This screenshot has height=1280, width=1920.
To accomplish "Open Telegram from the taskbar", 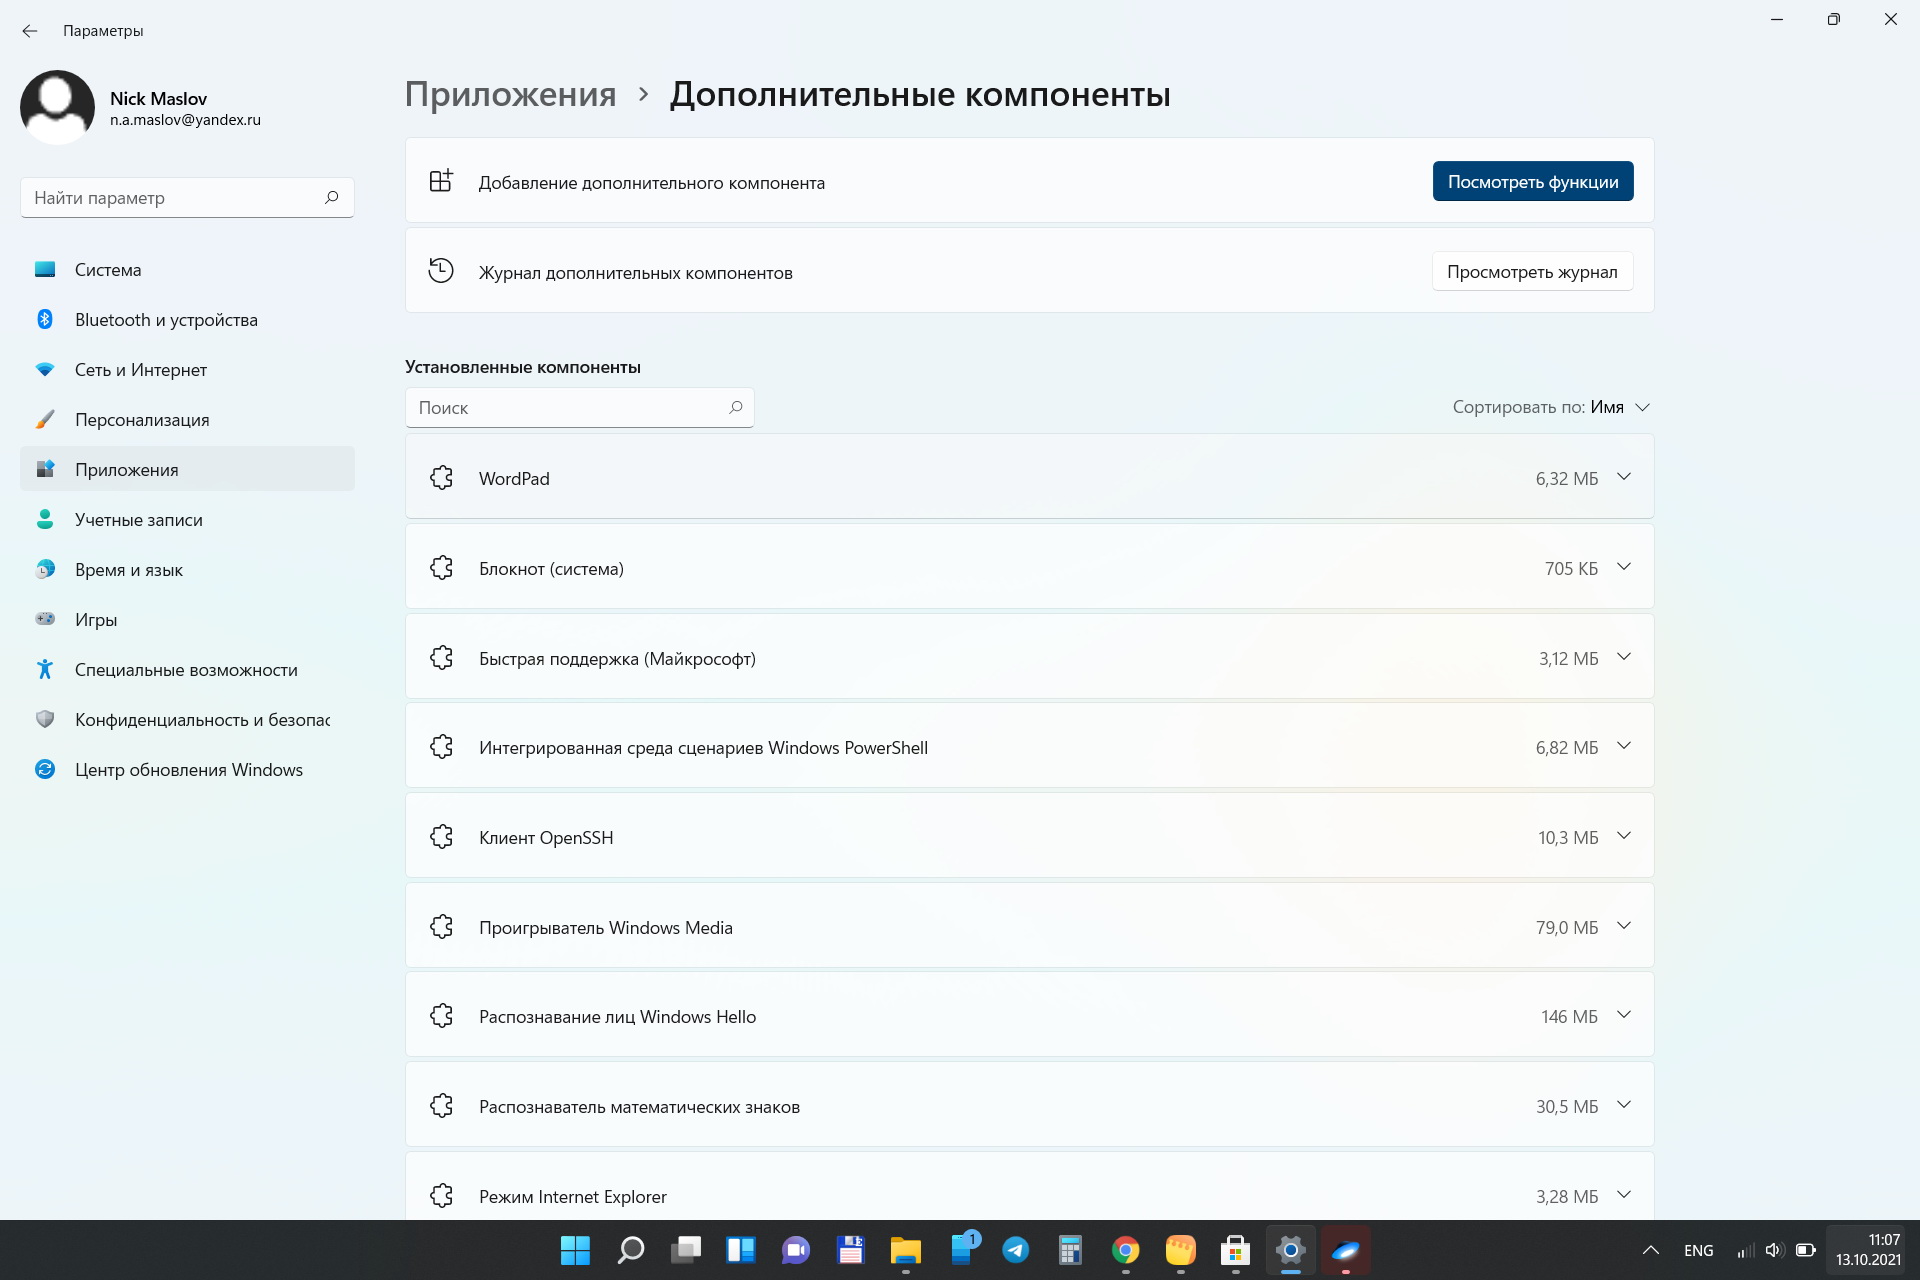I will [1016, 1250].
